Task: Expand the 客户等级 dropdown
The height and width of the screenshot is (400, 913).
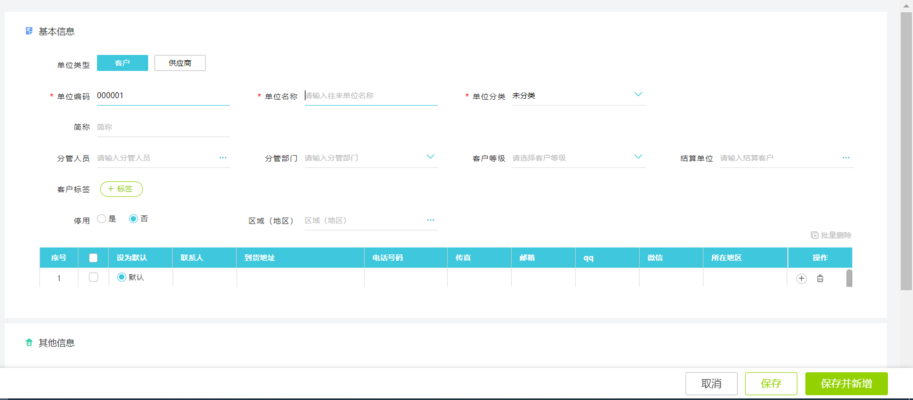Action: (638, 157)
